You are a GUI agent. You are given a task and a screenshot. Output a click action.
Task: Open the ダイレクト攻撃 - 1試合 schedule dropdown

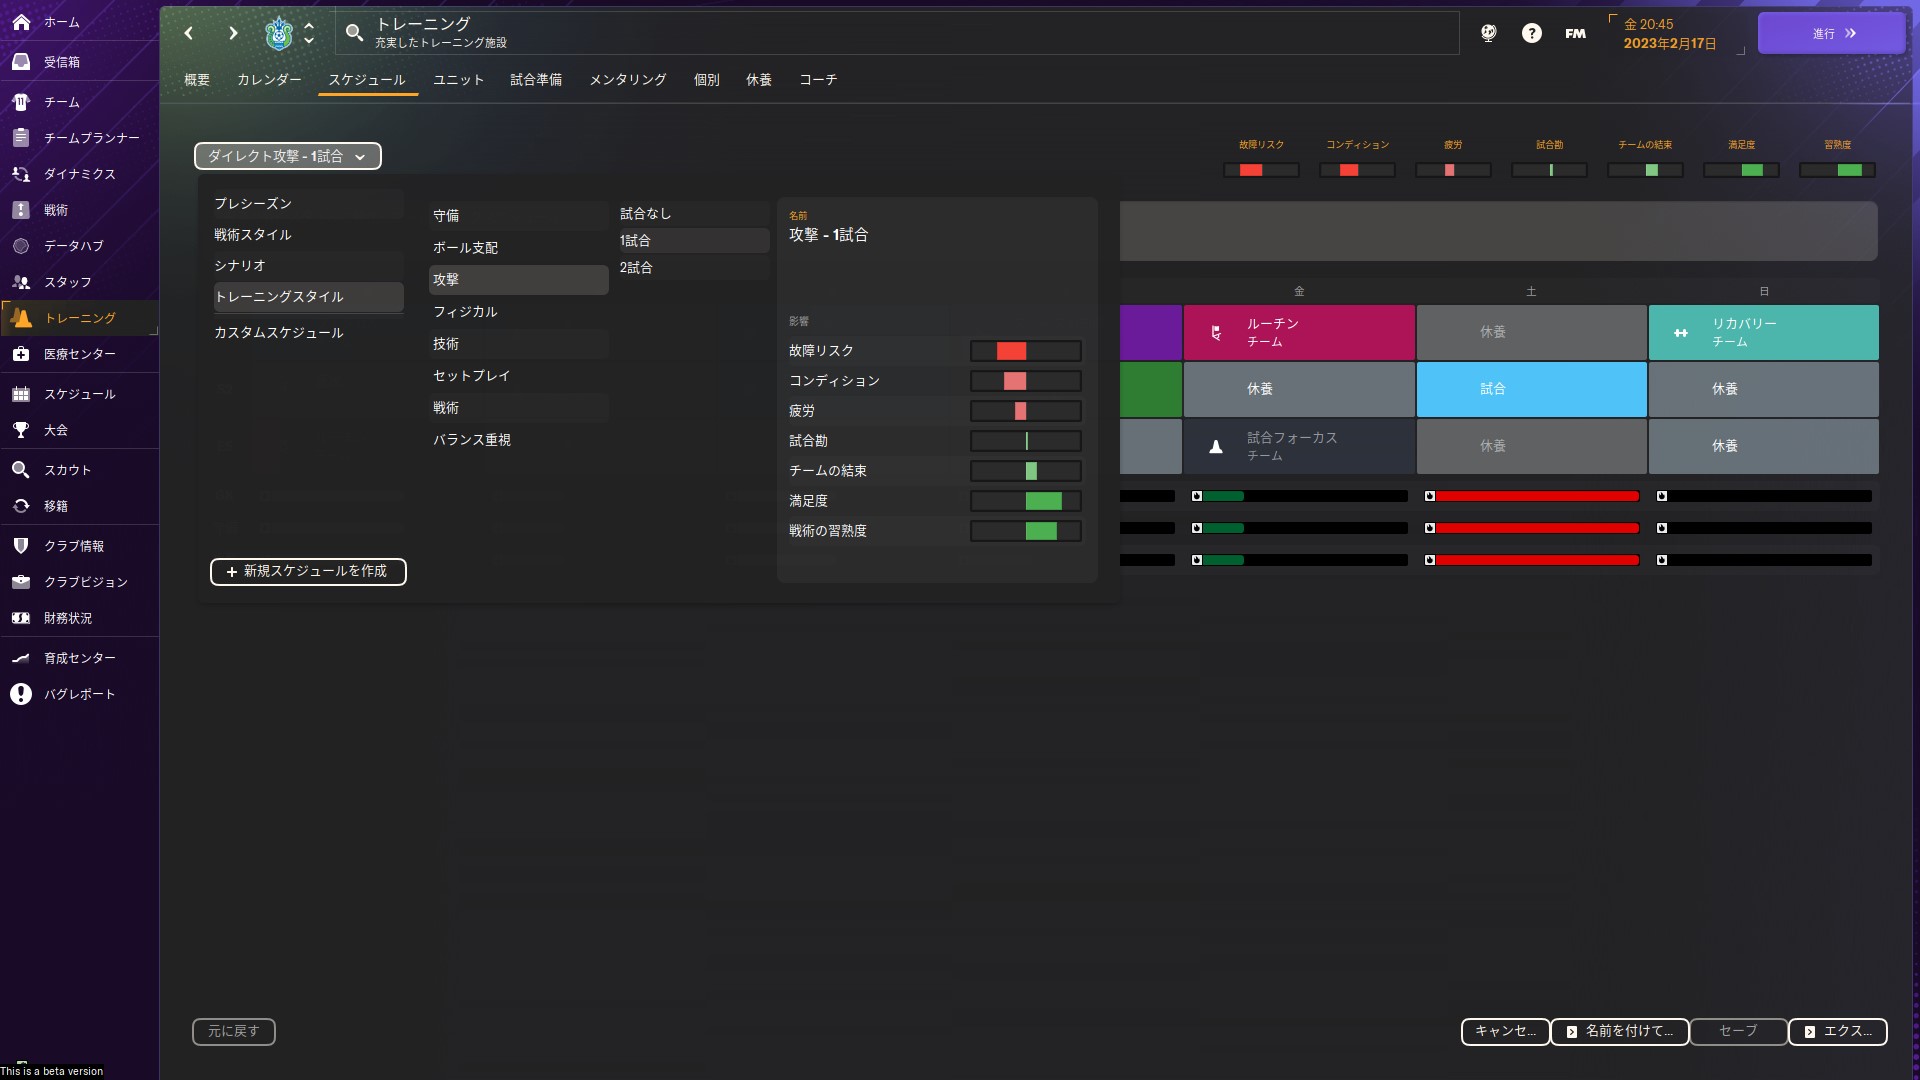click(x=287, y=156)
